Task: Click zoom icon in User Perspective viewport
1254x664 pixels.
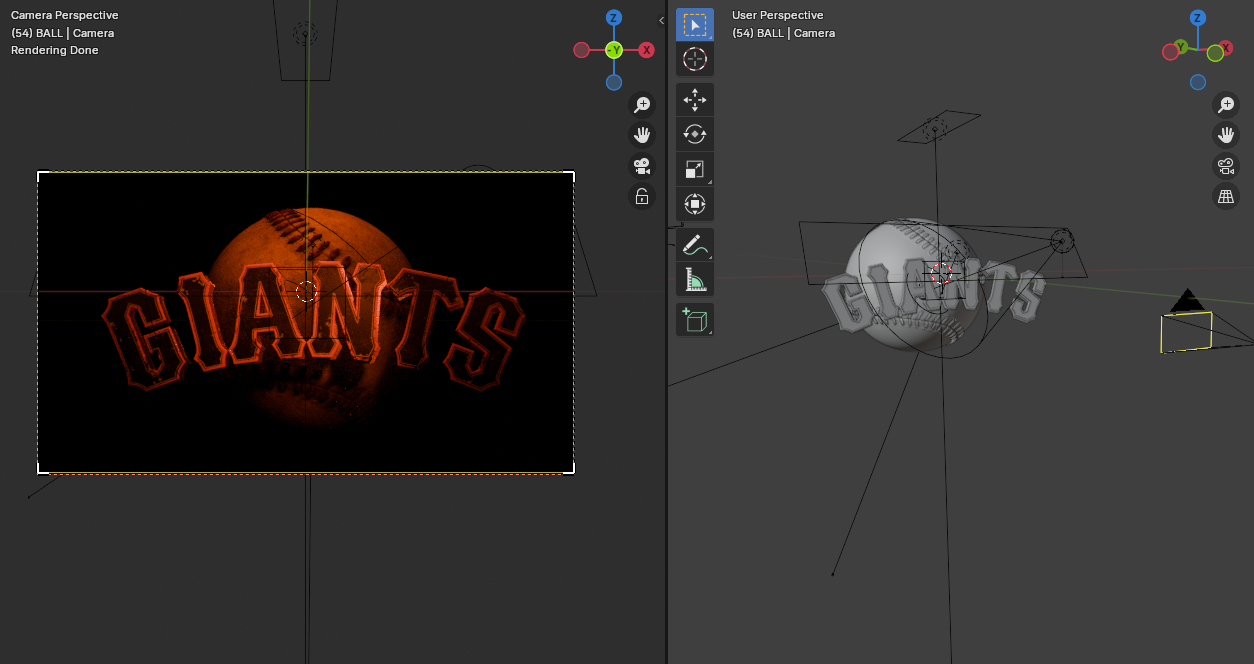Action: (1226, 105)
